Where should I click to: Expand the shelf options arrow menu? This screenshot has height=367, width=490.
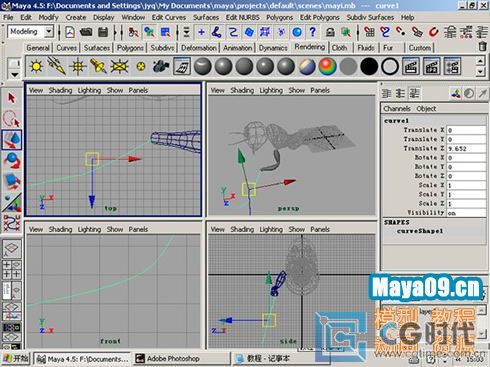coord(15,74)
